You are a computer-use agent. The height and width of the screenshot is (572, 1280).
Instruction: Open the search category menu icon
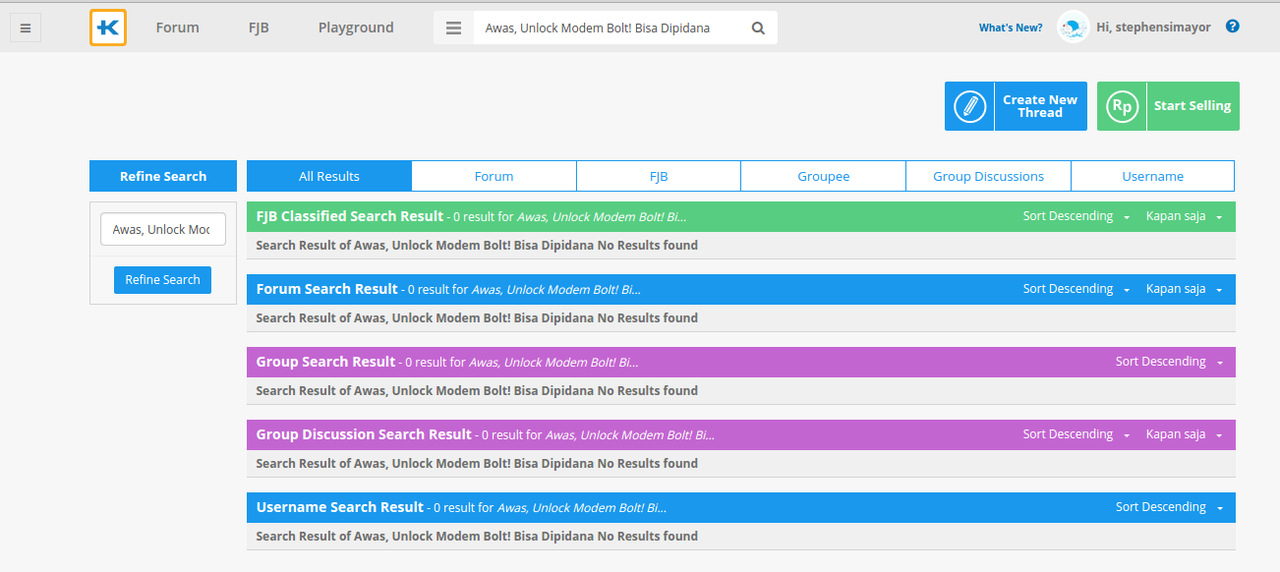[x=453, y=28]
